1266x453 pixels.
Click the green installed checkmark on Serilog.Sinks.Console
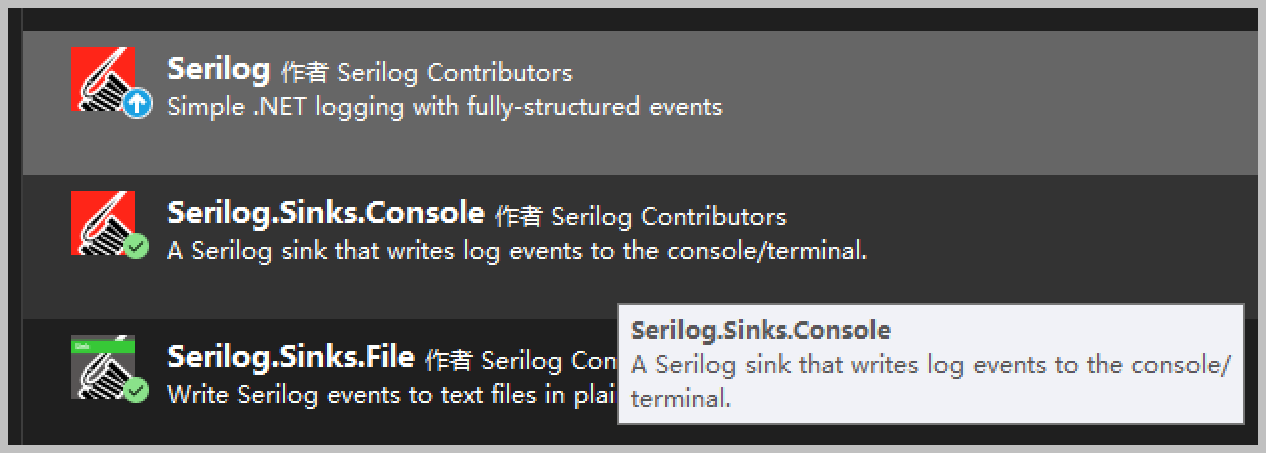pos(137,247)
